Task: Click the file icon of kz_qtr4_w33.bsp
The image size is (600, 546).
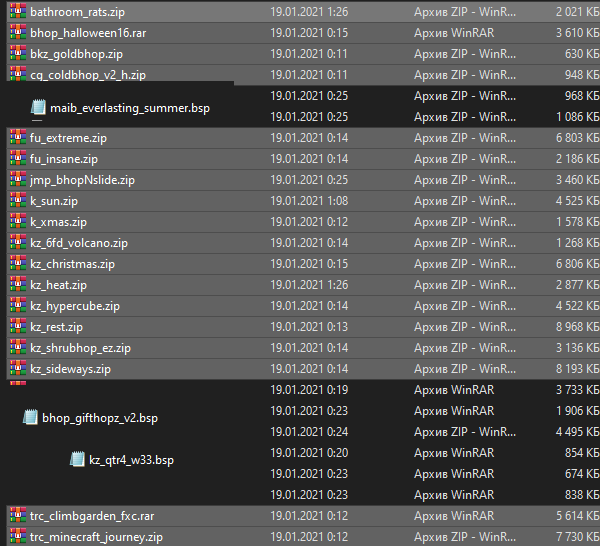Action: [77, 459]
